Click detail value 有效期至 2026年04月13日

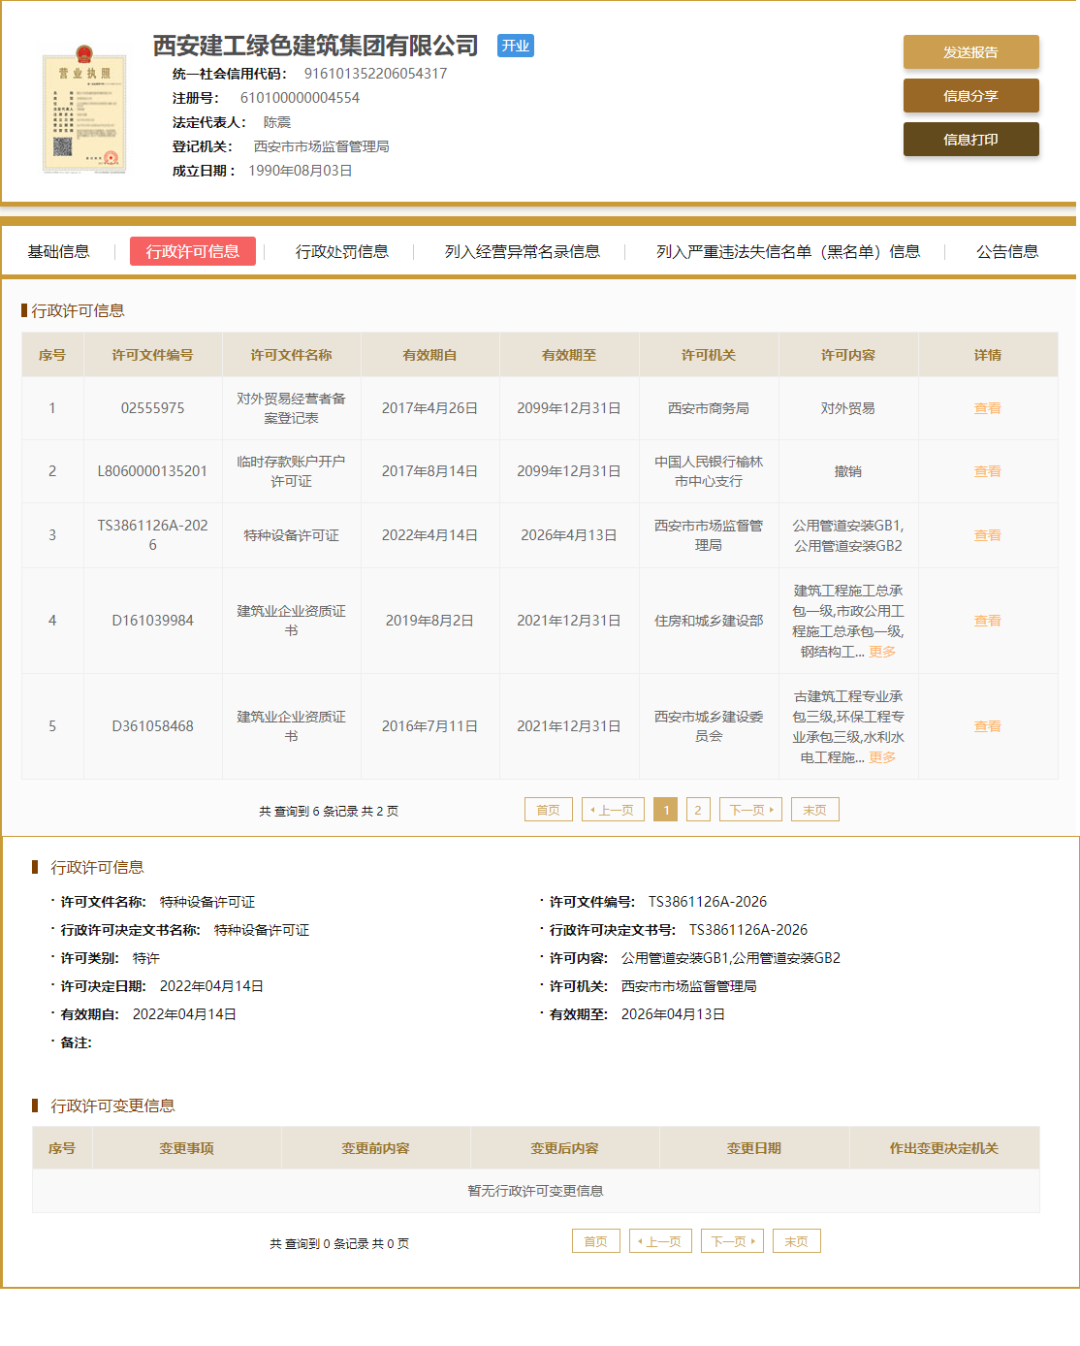673,1014
